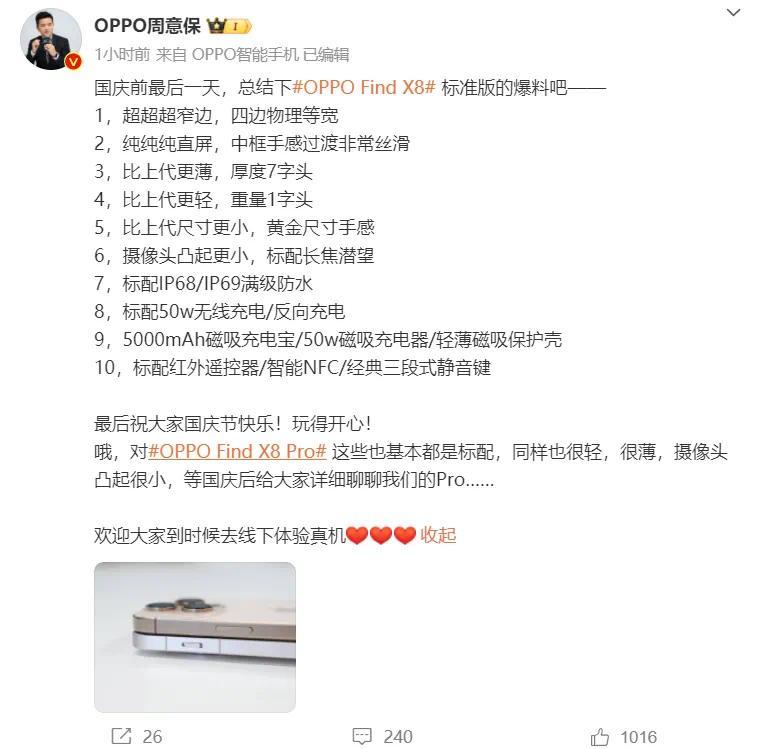Click the like count 1016
765x749 pixels.
click(x=639, y=737)
